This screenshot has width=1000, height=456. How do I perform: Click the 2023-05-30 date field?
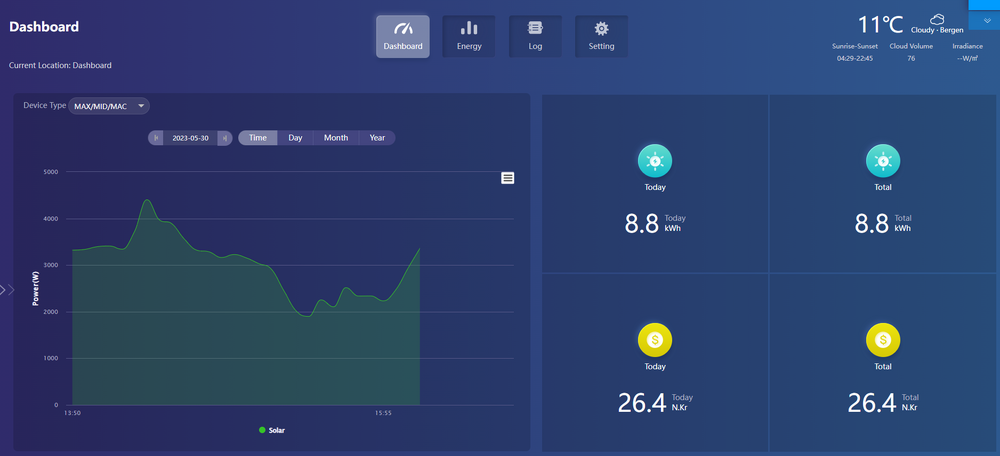[x=190, y=138]
